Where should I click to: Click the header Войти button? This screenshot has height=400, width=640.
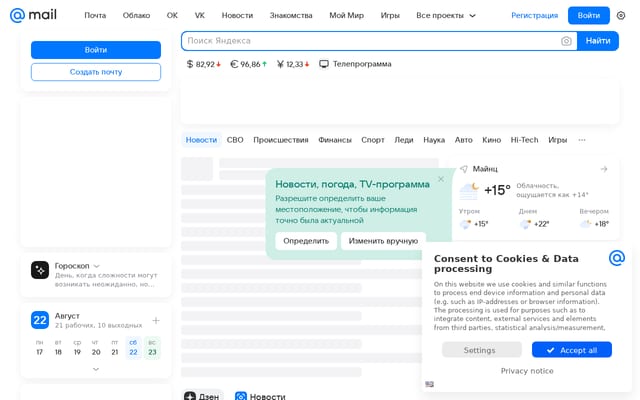589,16
